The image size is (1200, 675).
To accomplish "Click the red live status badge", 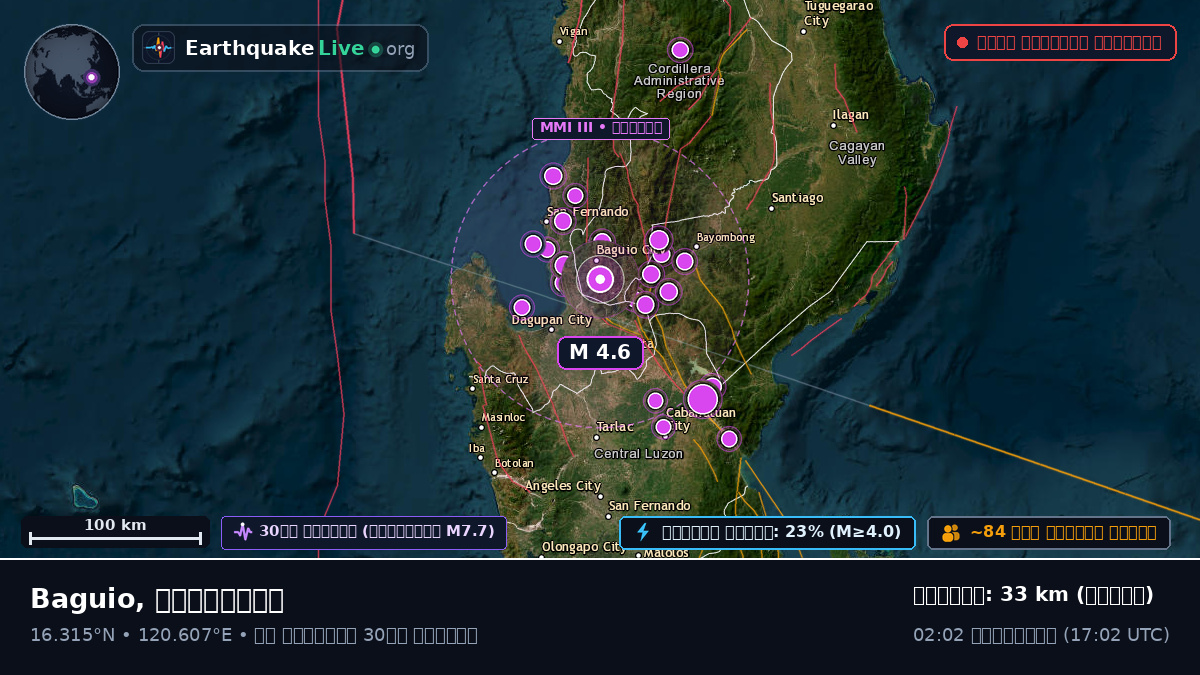I will click(x=1060, y=42).
